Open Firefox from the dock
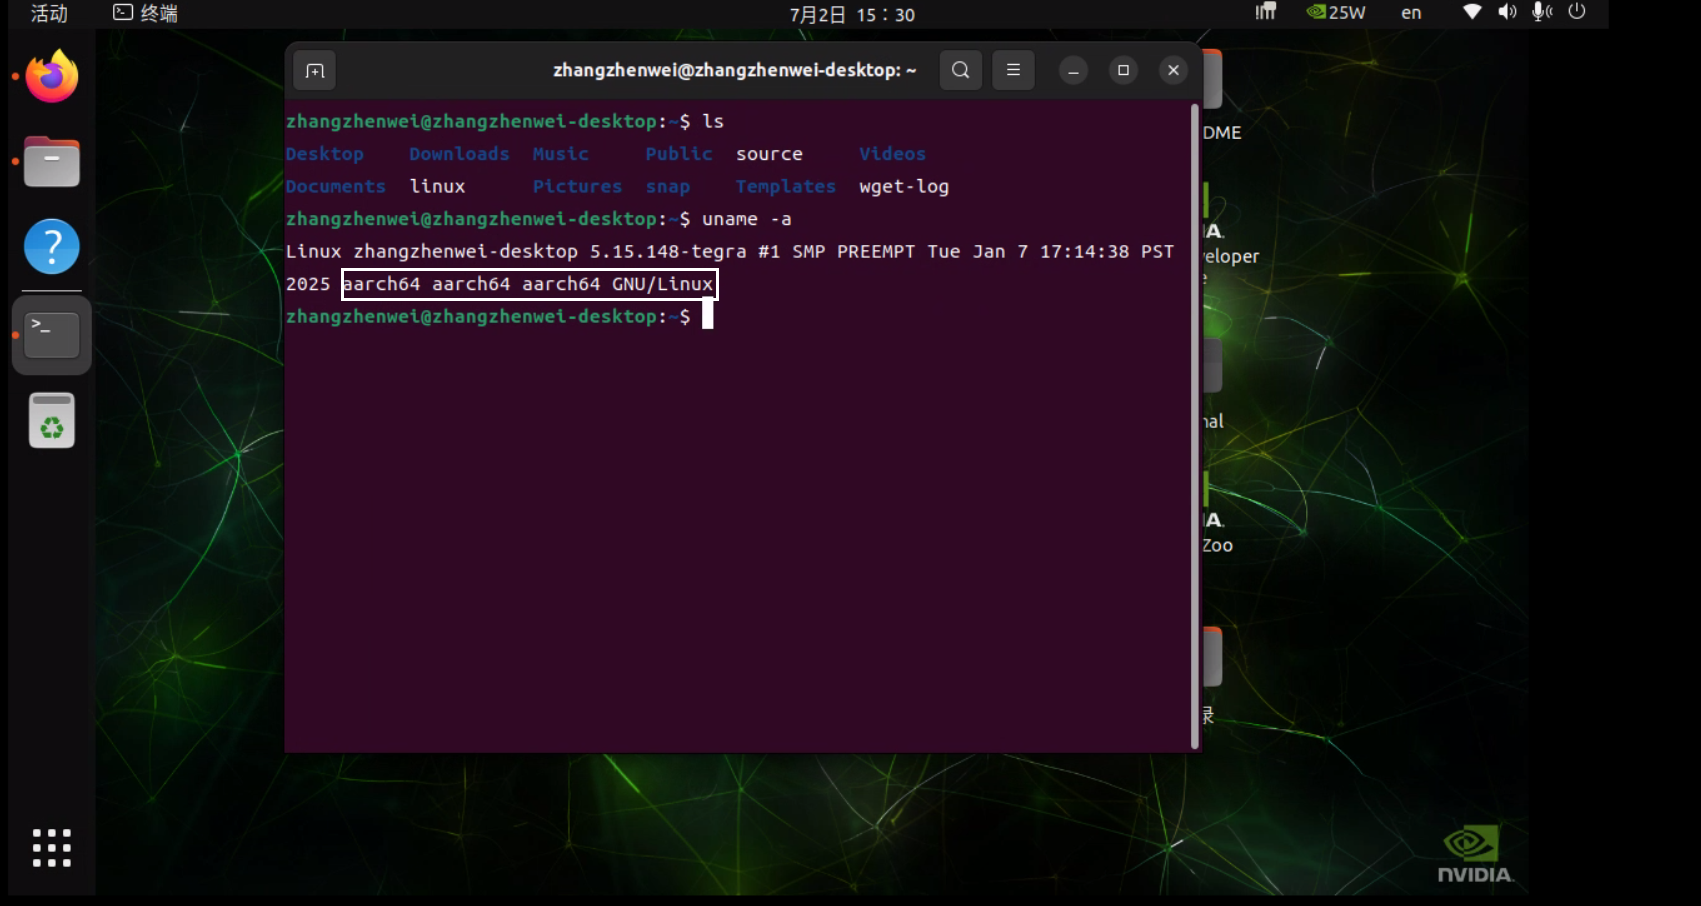 (51, 76)
